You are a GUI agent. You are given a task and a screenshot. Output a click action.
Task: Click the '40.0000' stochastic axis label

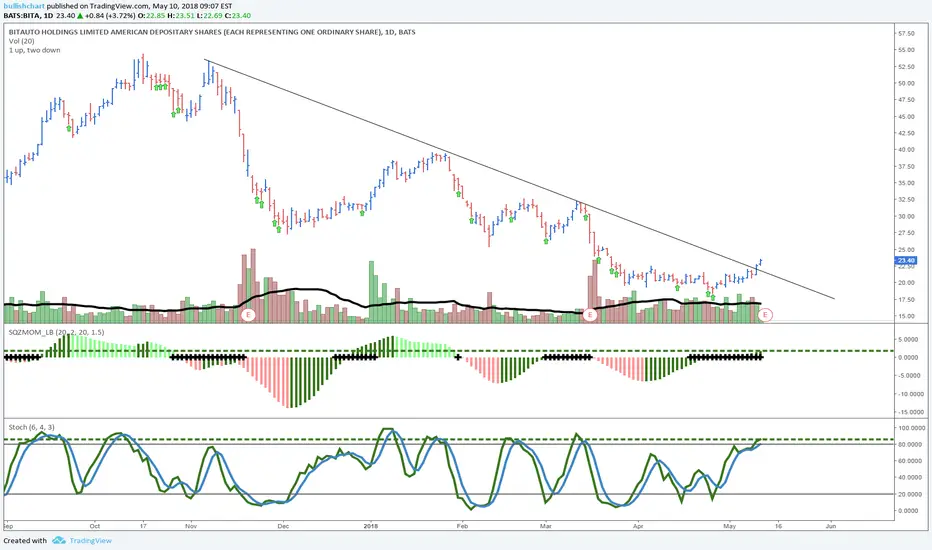[911, 477]
